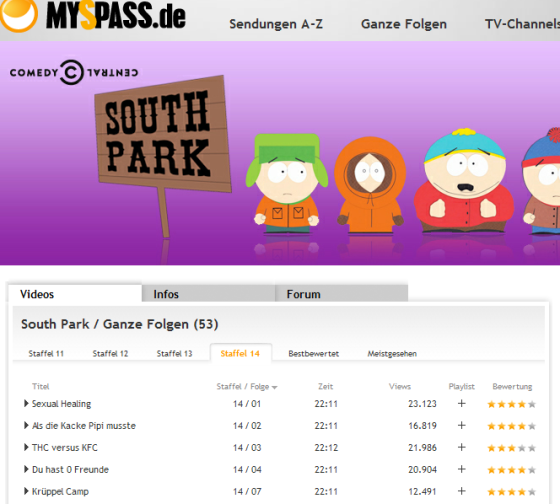Open the Du hast 0 Freunde episode

click(70, 469)
